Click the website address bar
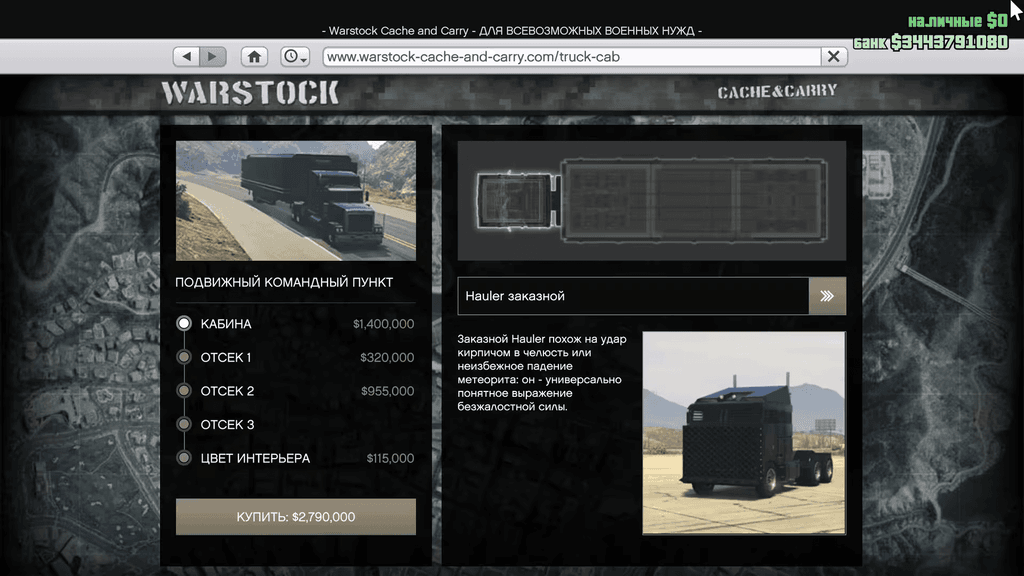Screen dimensions: 1024x576 point(572,57)
